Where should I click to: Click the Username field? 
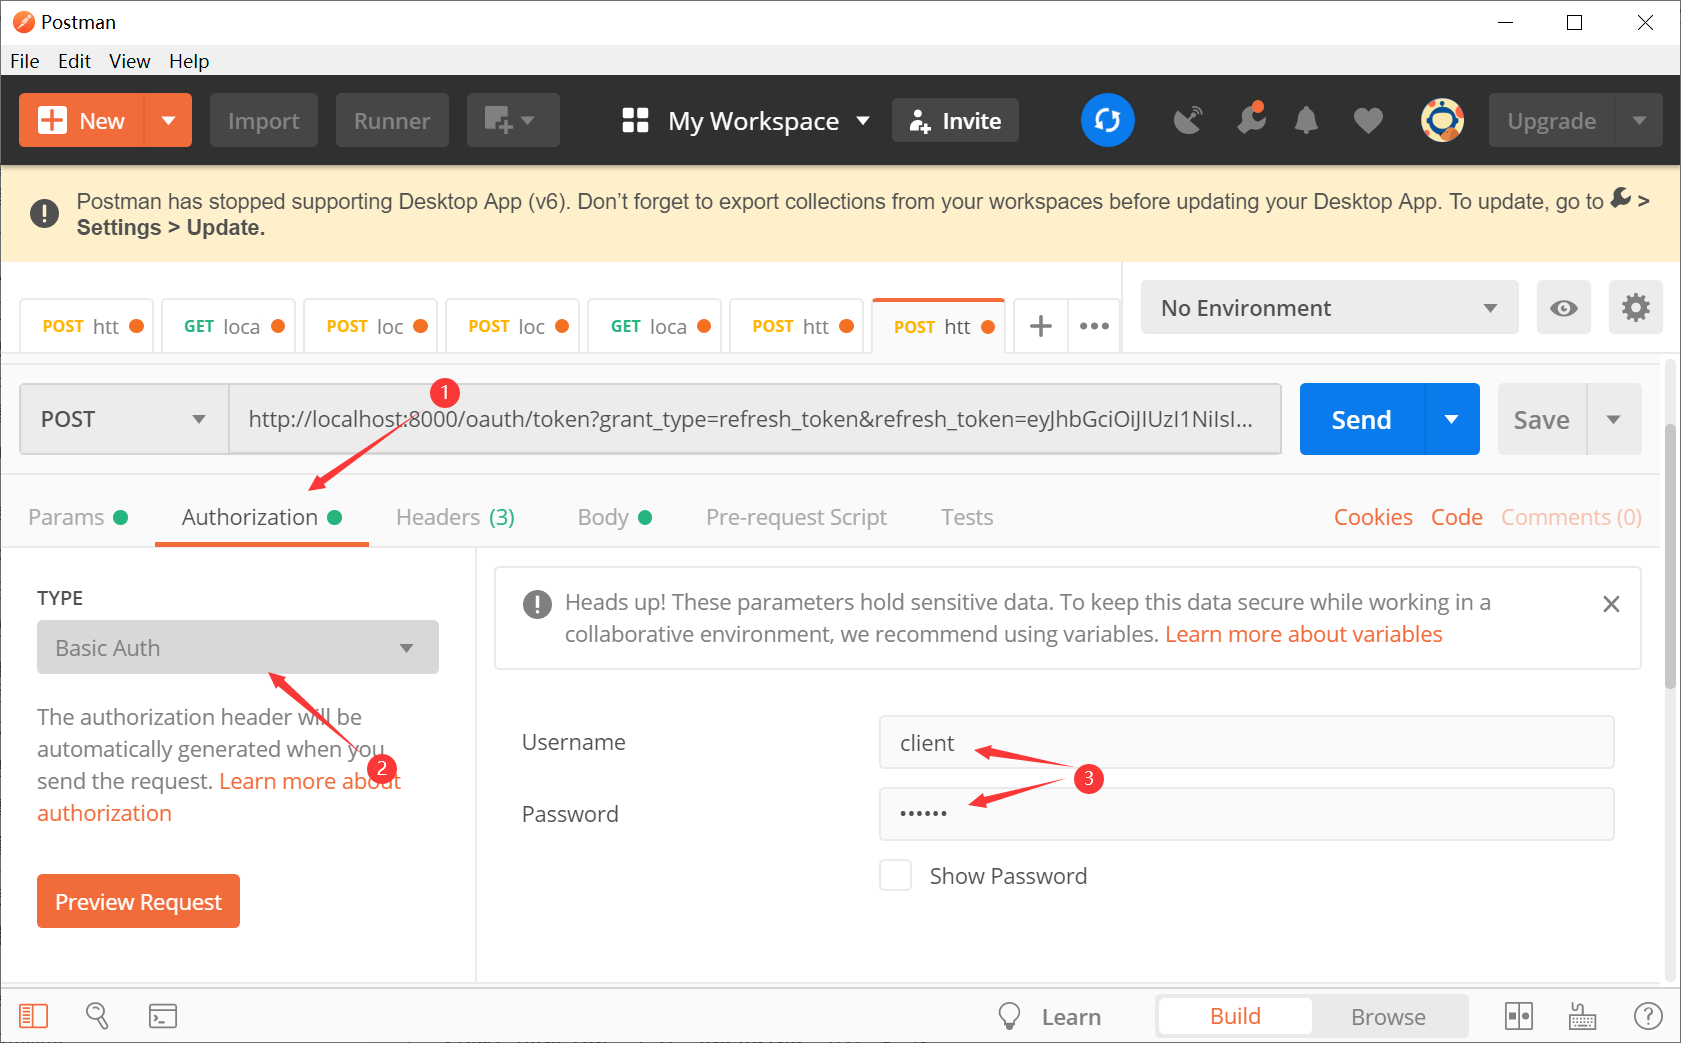(1246, 742)
